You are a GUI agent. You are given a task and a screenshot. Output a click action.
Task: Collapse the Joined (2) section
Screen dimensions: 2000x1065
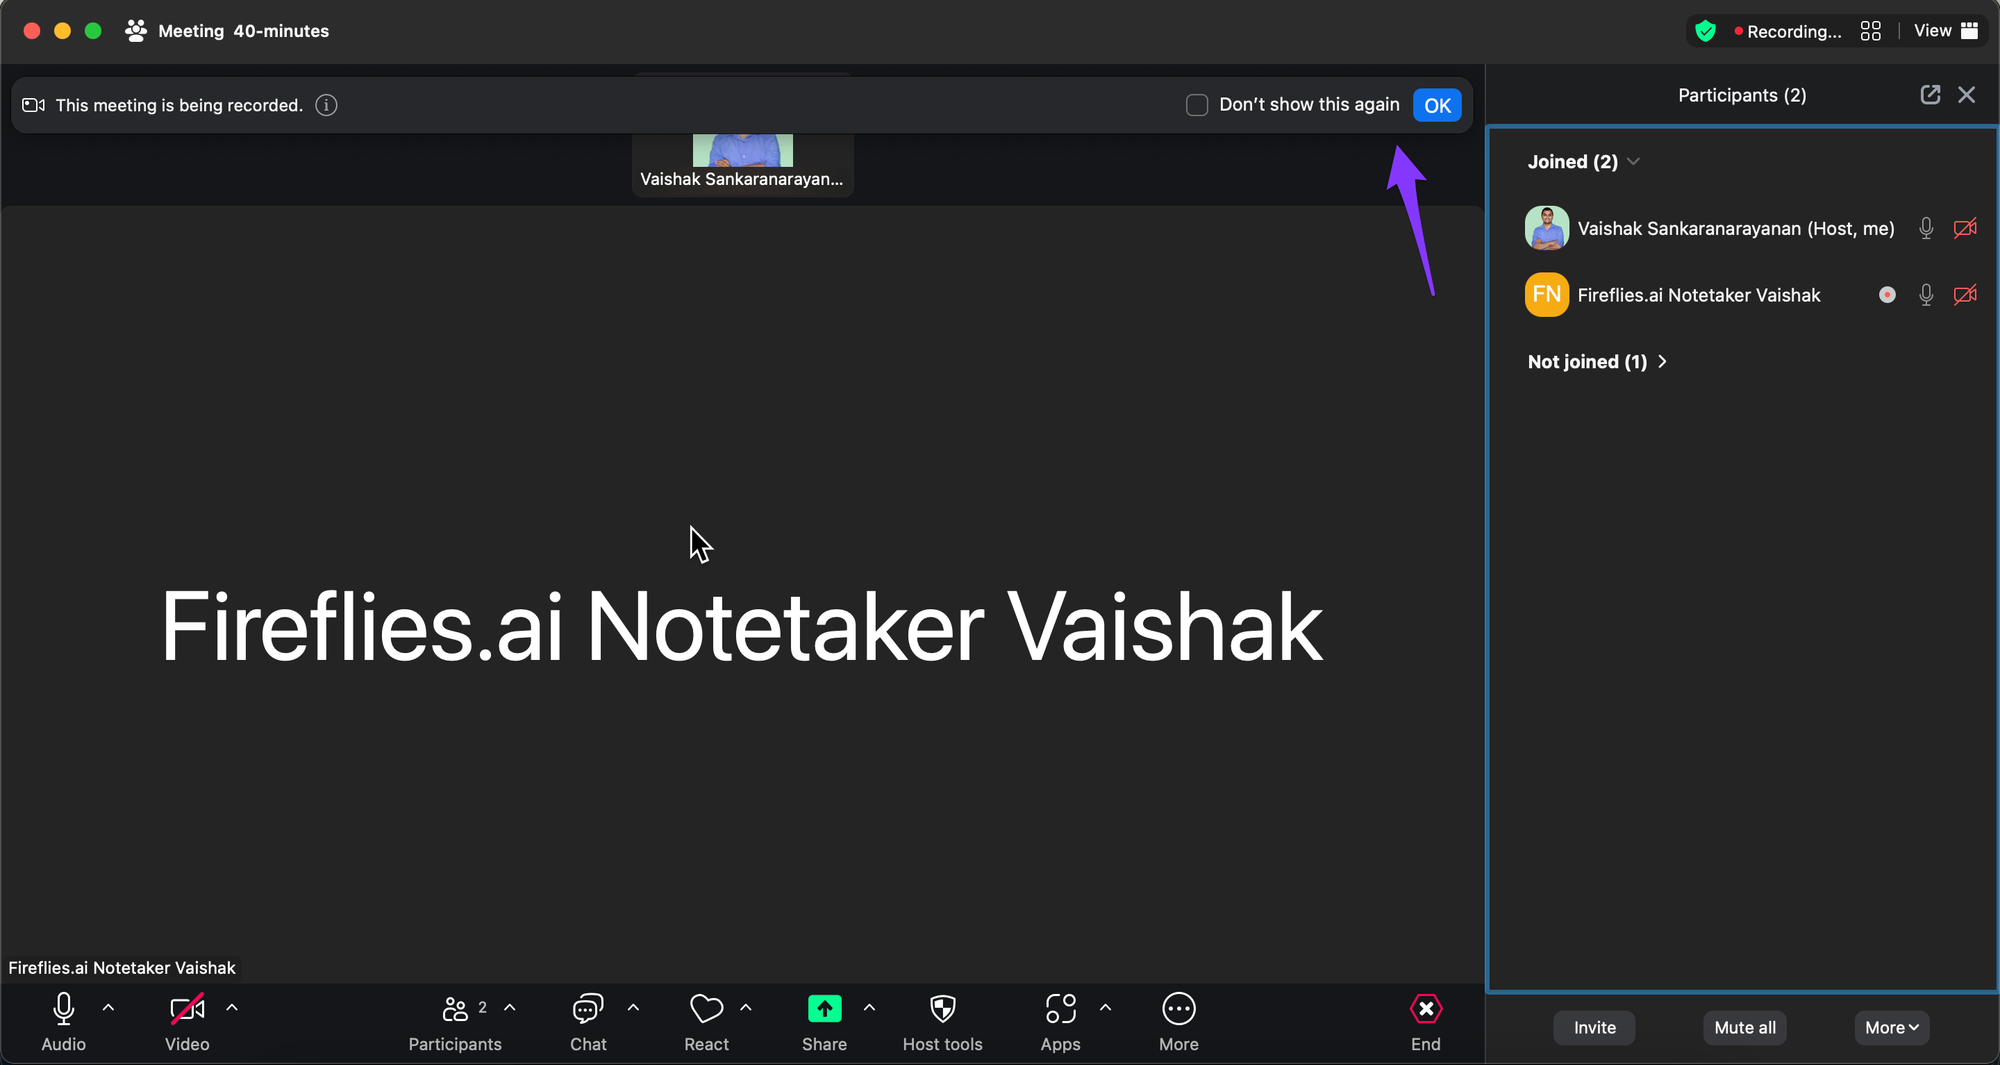pyautogui.click(x=1583, y=162)
